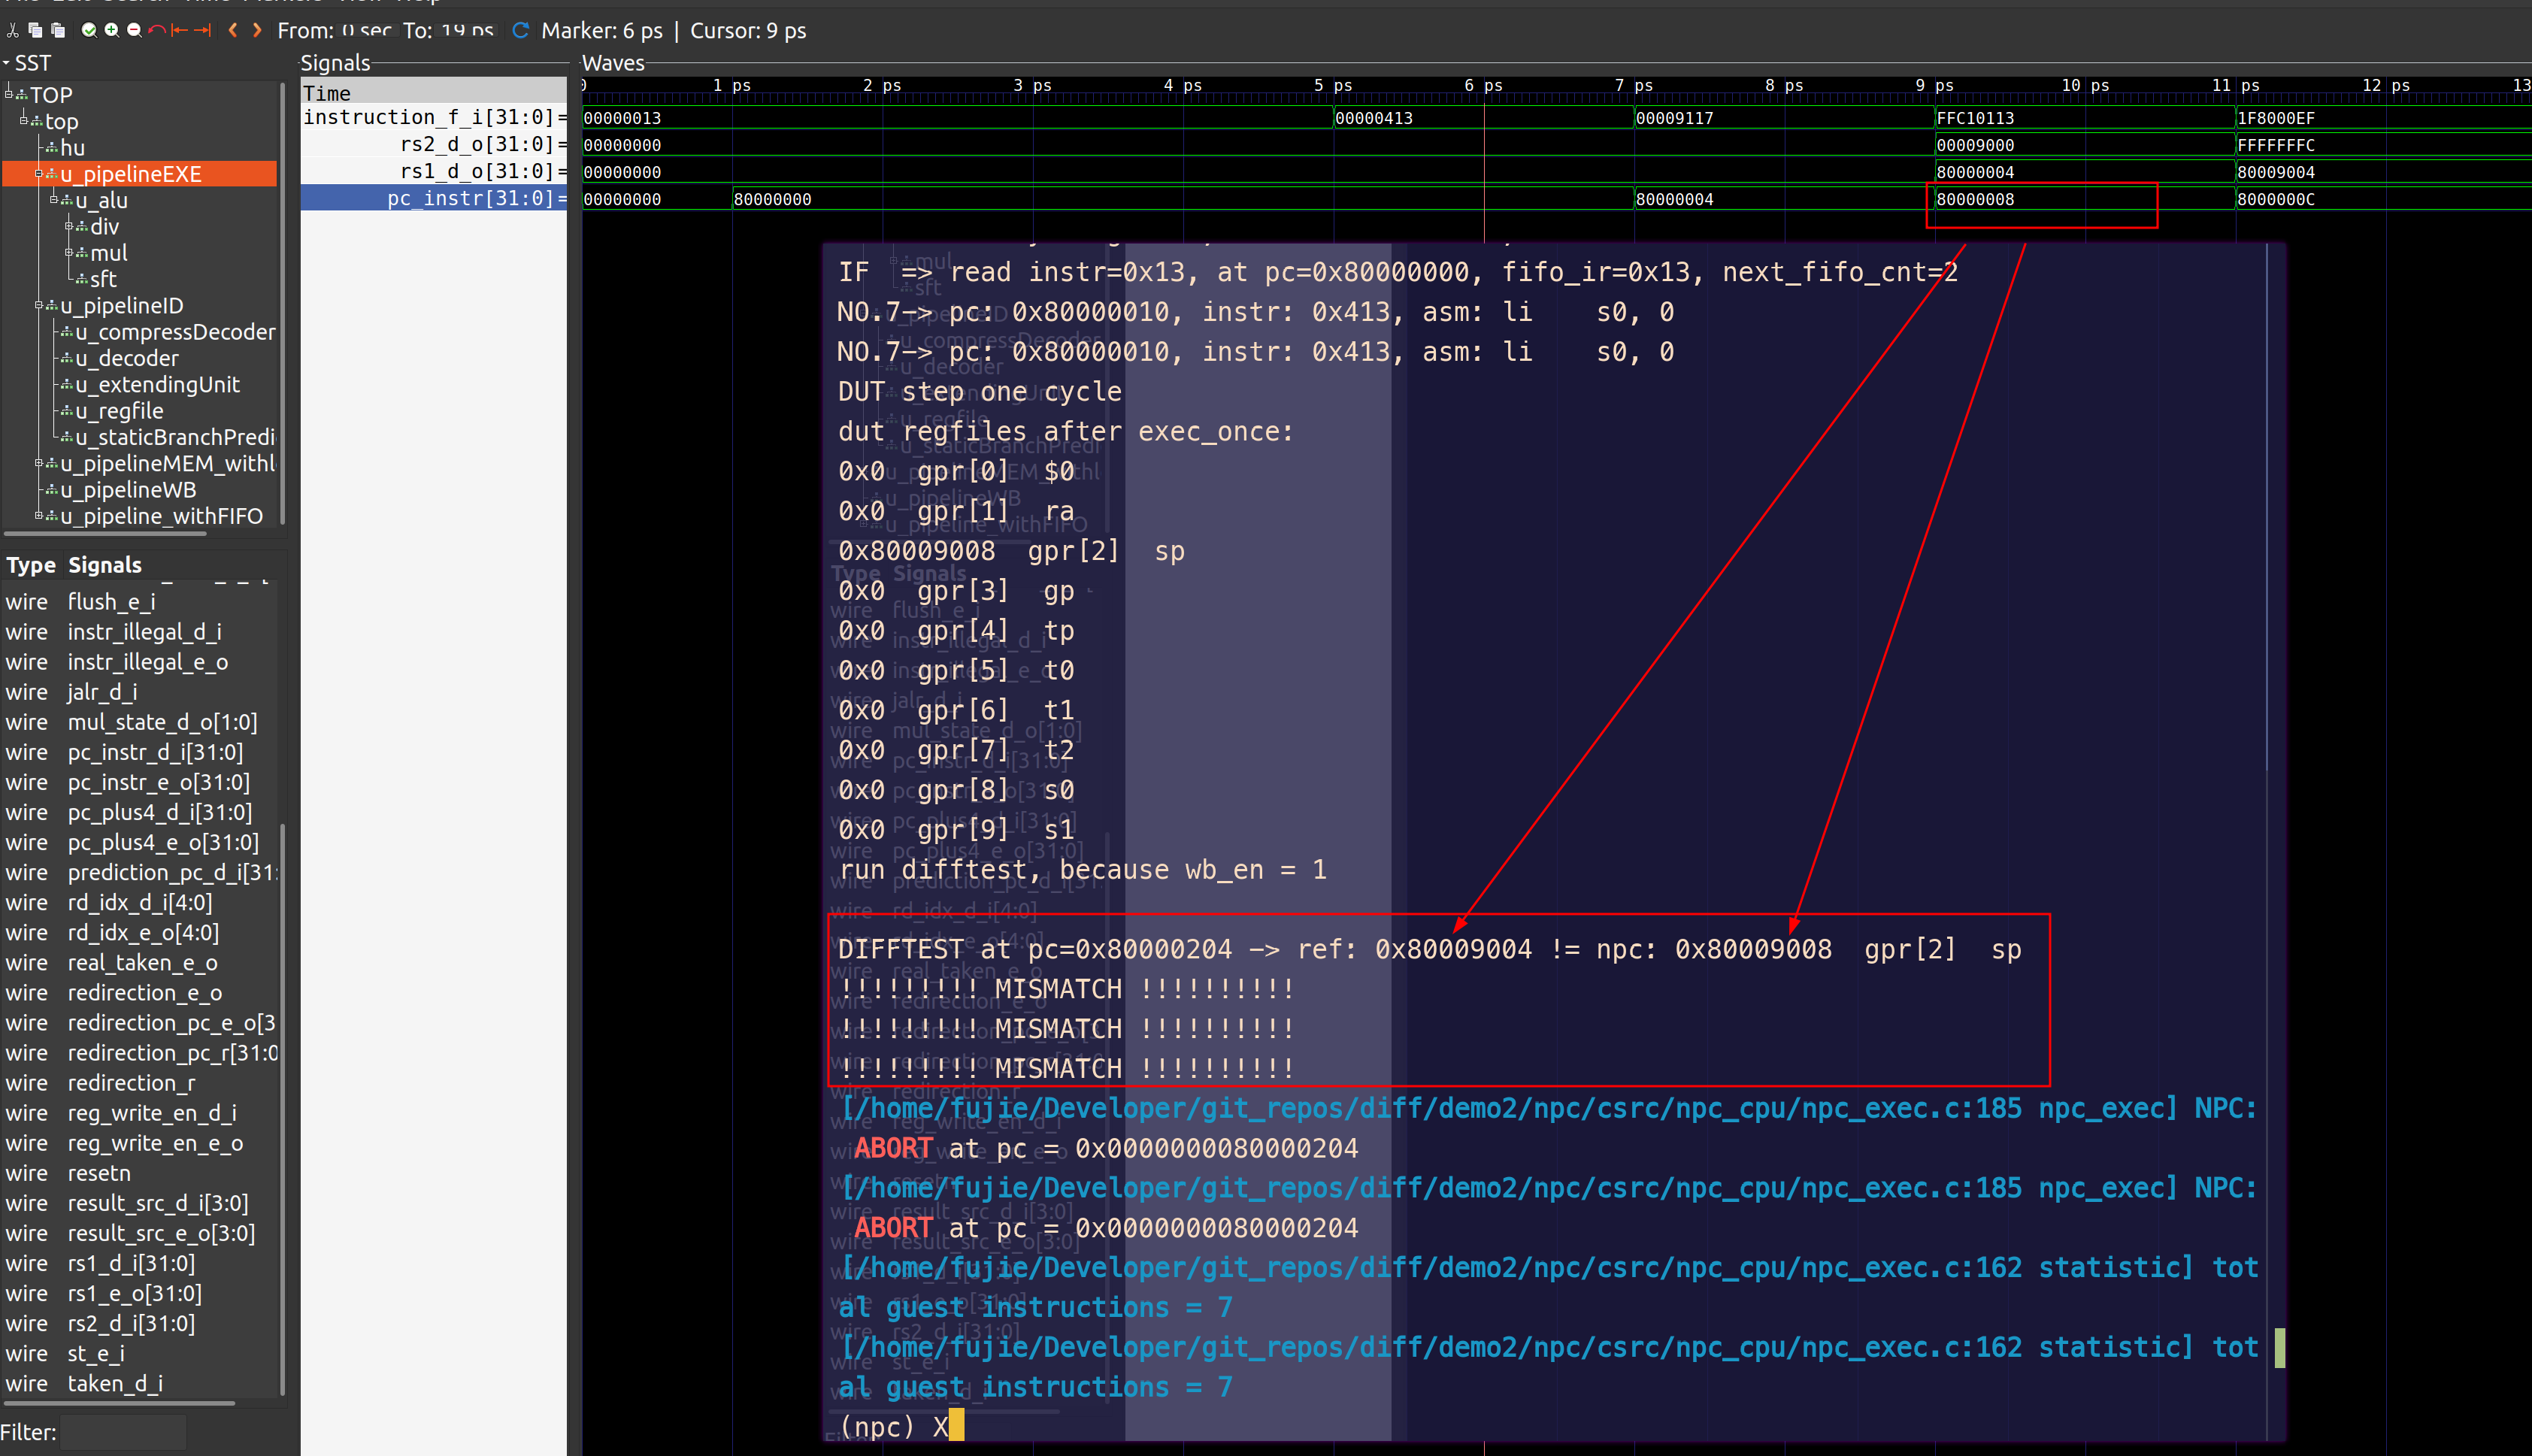Select highlighted pc_instr[31:0] signal
Viewport: 2532px width, 1456px height.
434,199
